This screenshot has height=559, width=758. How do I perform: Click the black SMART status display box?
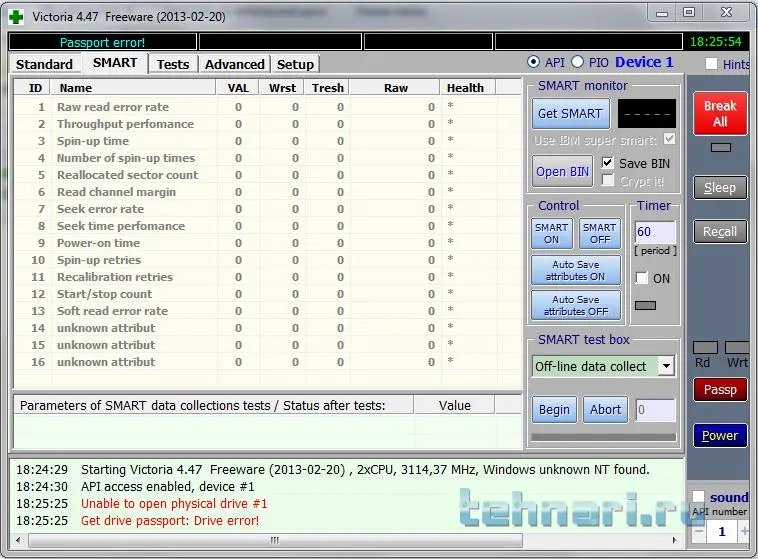[647, 114]
